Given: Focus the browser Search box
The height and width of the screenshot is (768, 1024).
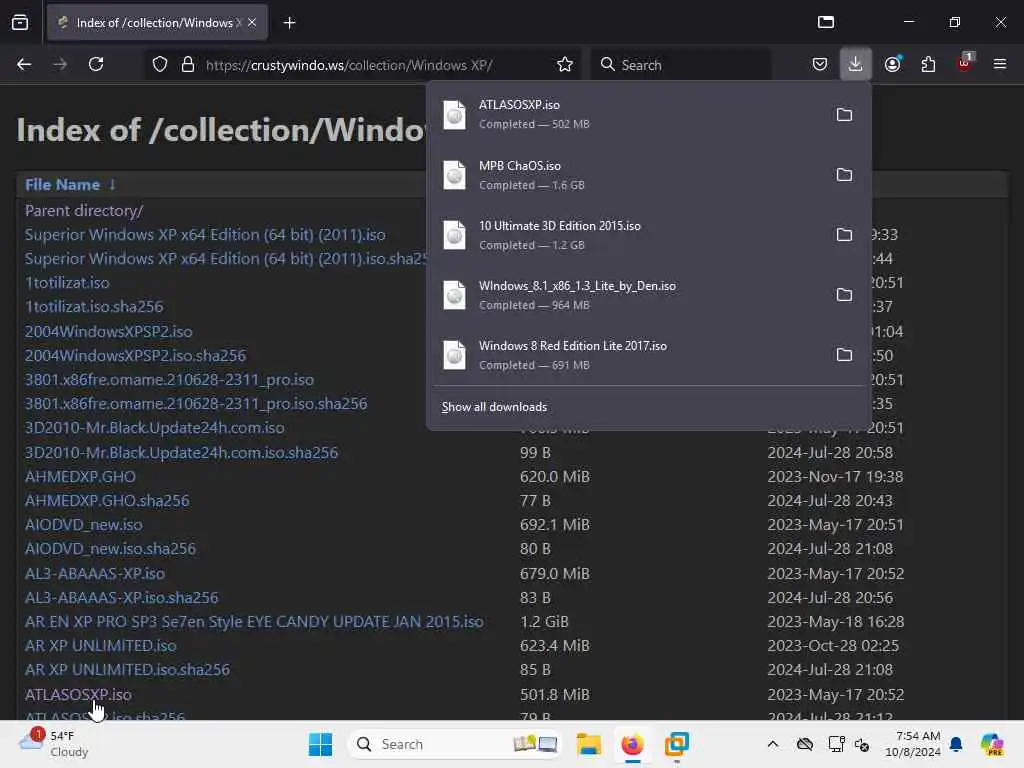Looking at the screenshot, I should (681, 65).
